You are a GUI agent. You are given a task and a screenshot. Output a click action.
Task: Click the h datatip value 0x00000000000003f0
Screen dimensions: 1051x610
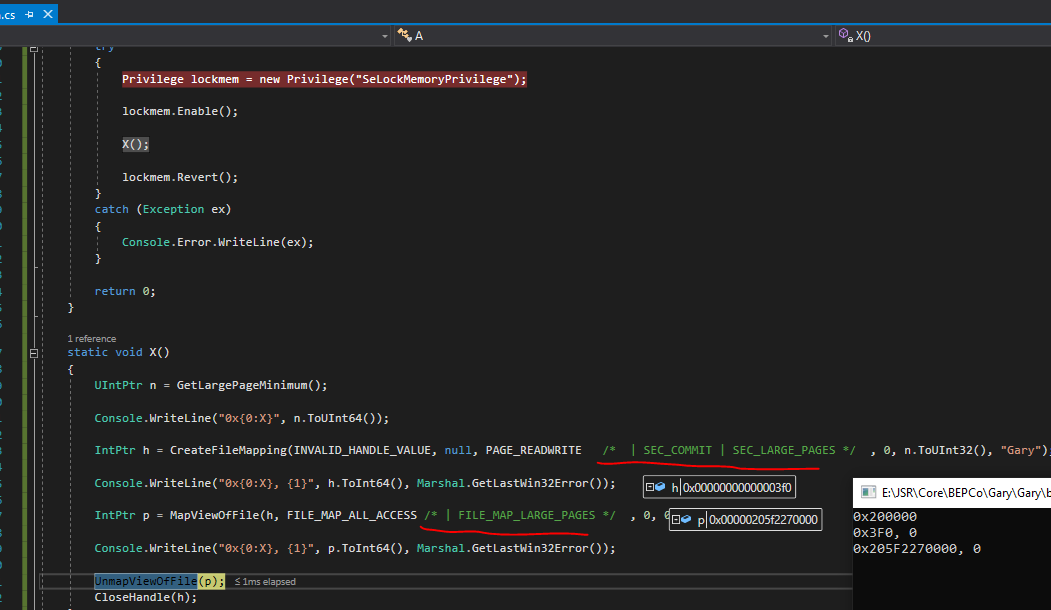[x=737, y=488]
